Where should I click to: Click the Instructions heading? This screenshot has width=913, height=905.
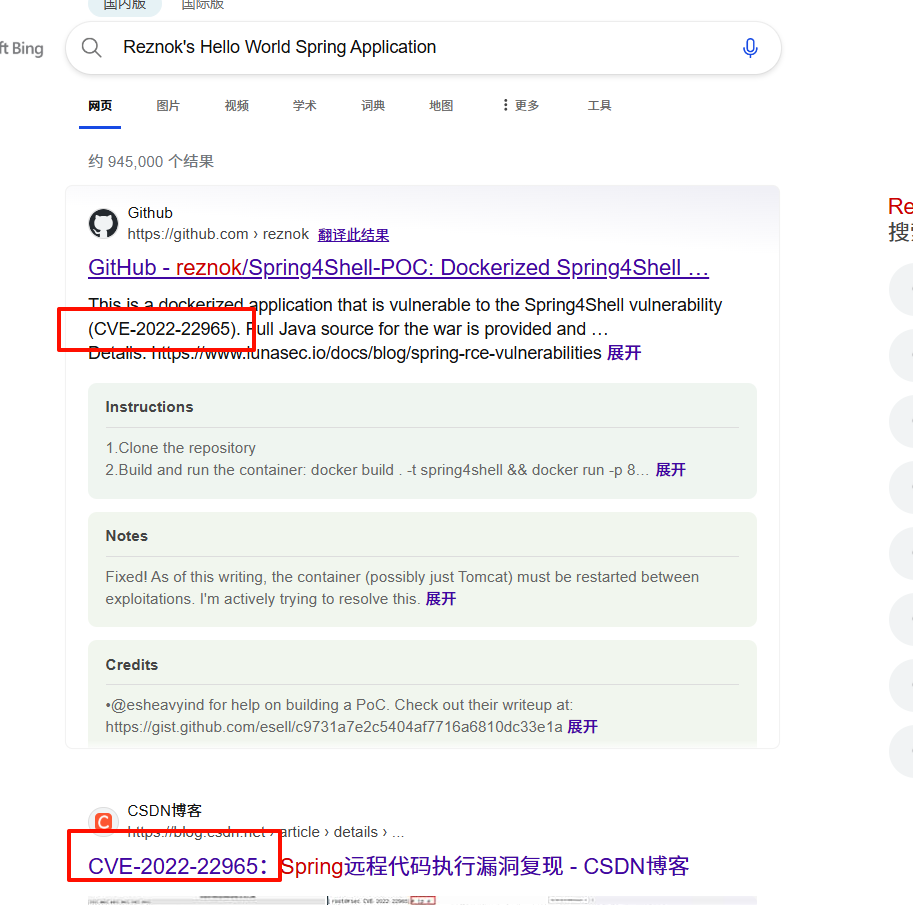click(149, 406)
